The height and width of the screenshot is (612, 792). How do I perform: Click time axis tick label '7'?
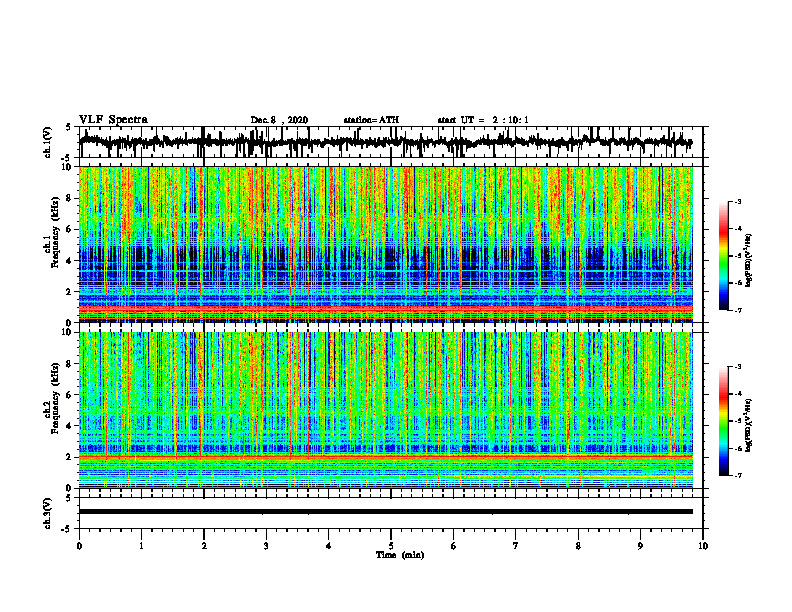pos(516,546)
